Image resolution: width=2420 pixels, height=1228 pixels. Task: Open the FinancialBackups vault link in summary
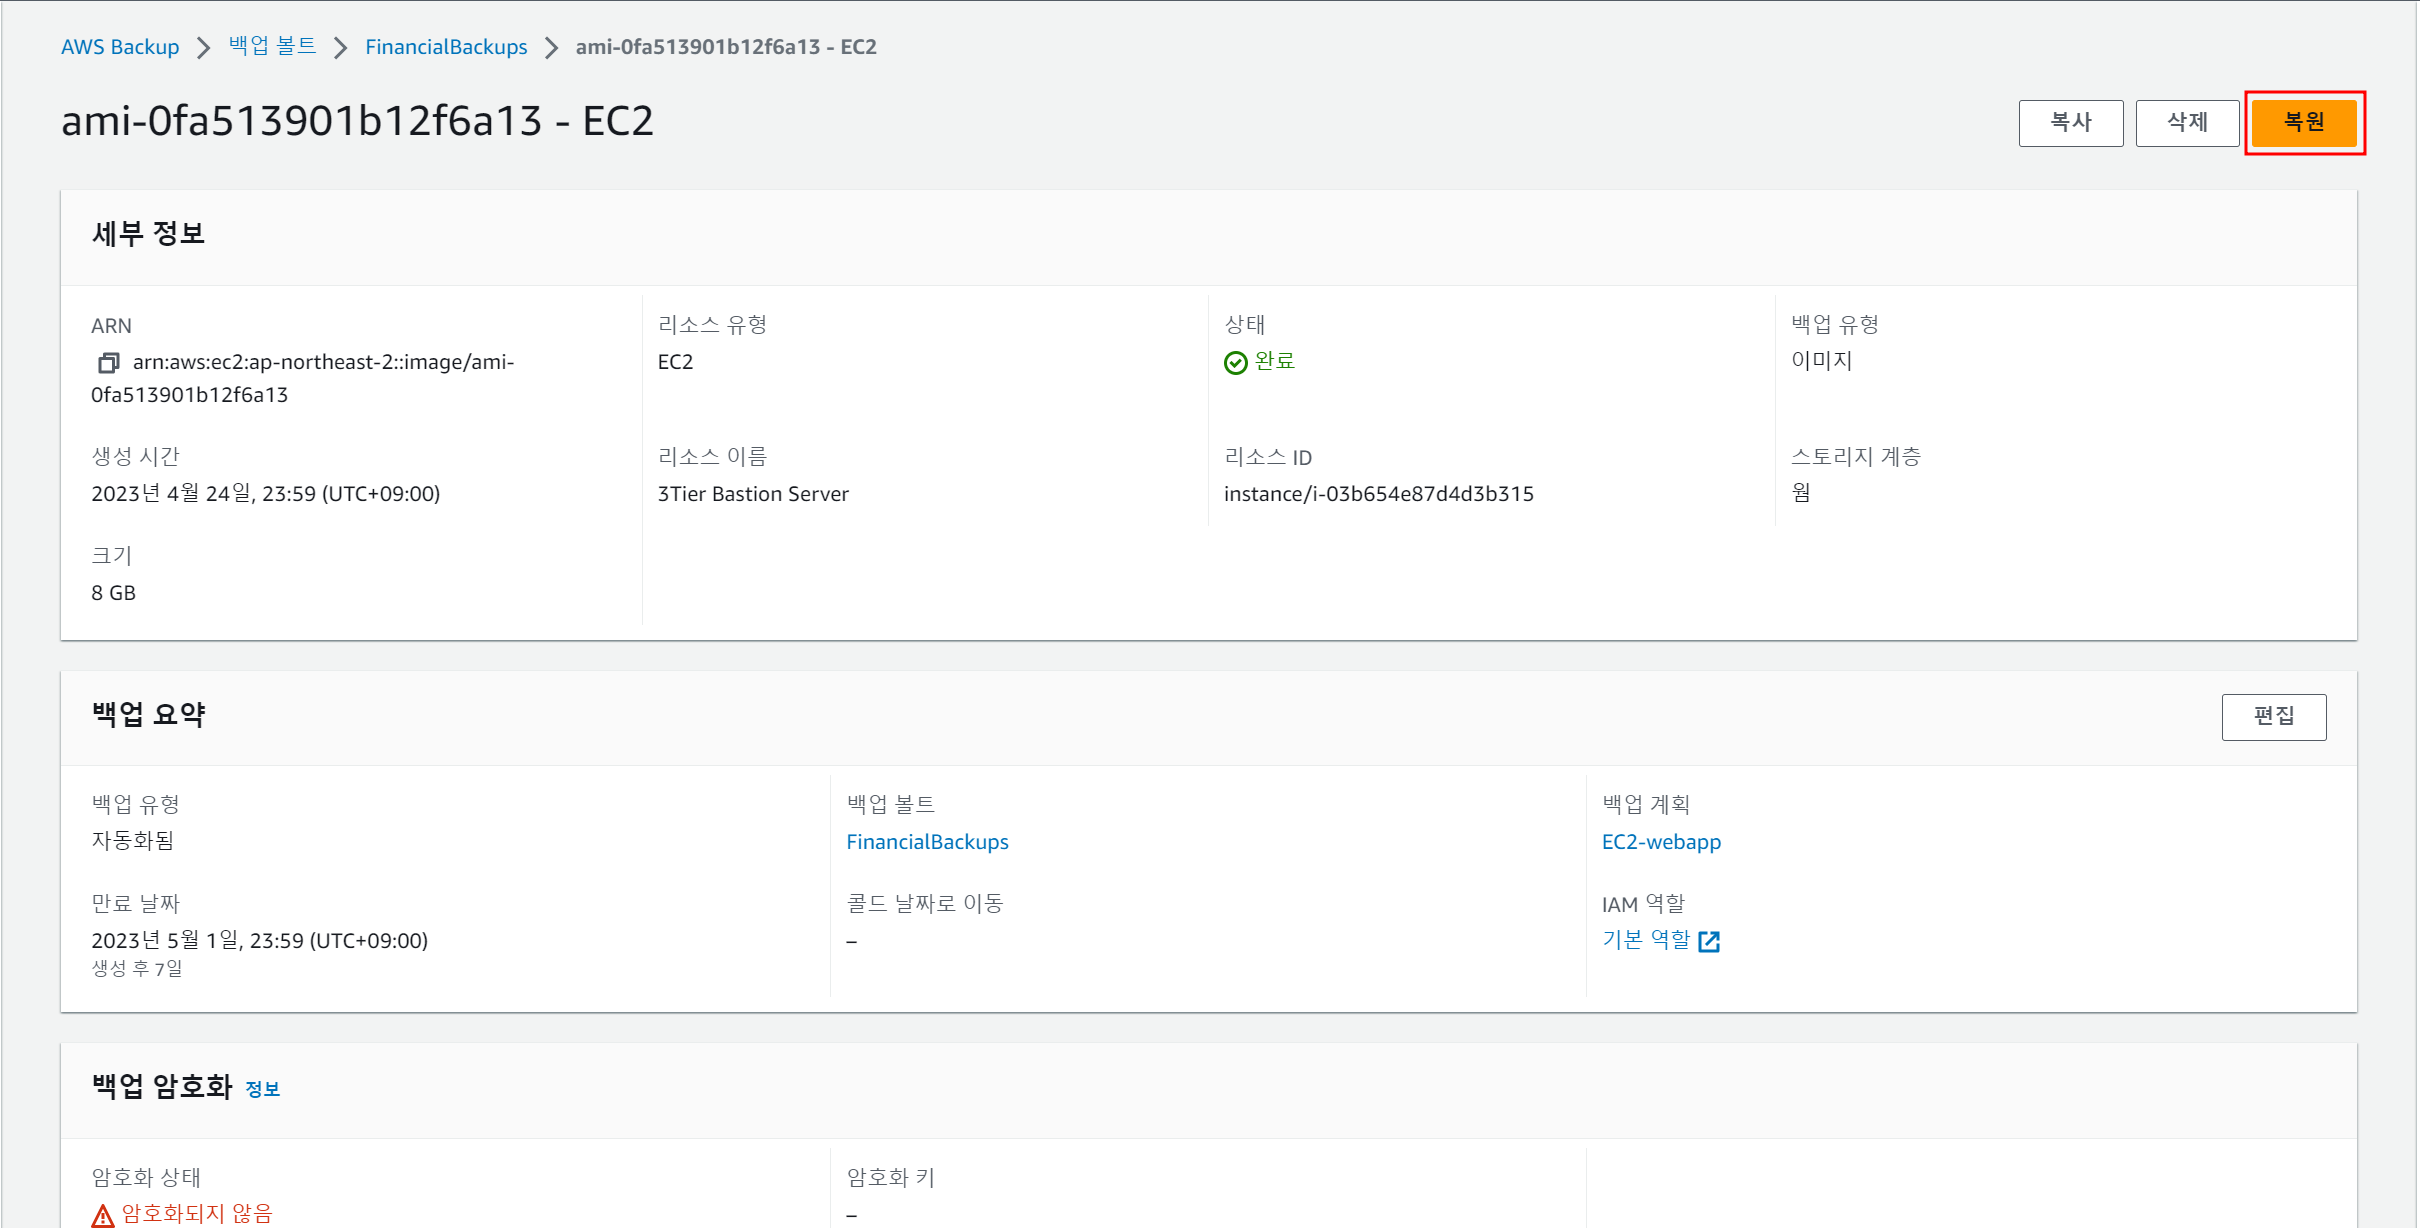point(927,842)
